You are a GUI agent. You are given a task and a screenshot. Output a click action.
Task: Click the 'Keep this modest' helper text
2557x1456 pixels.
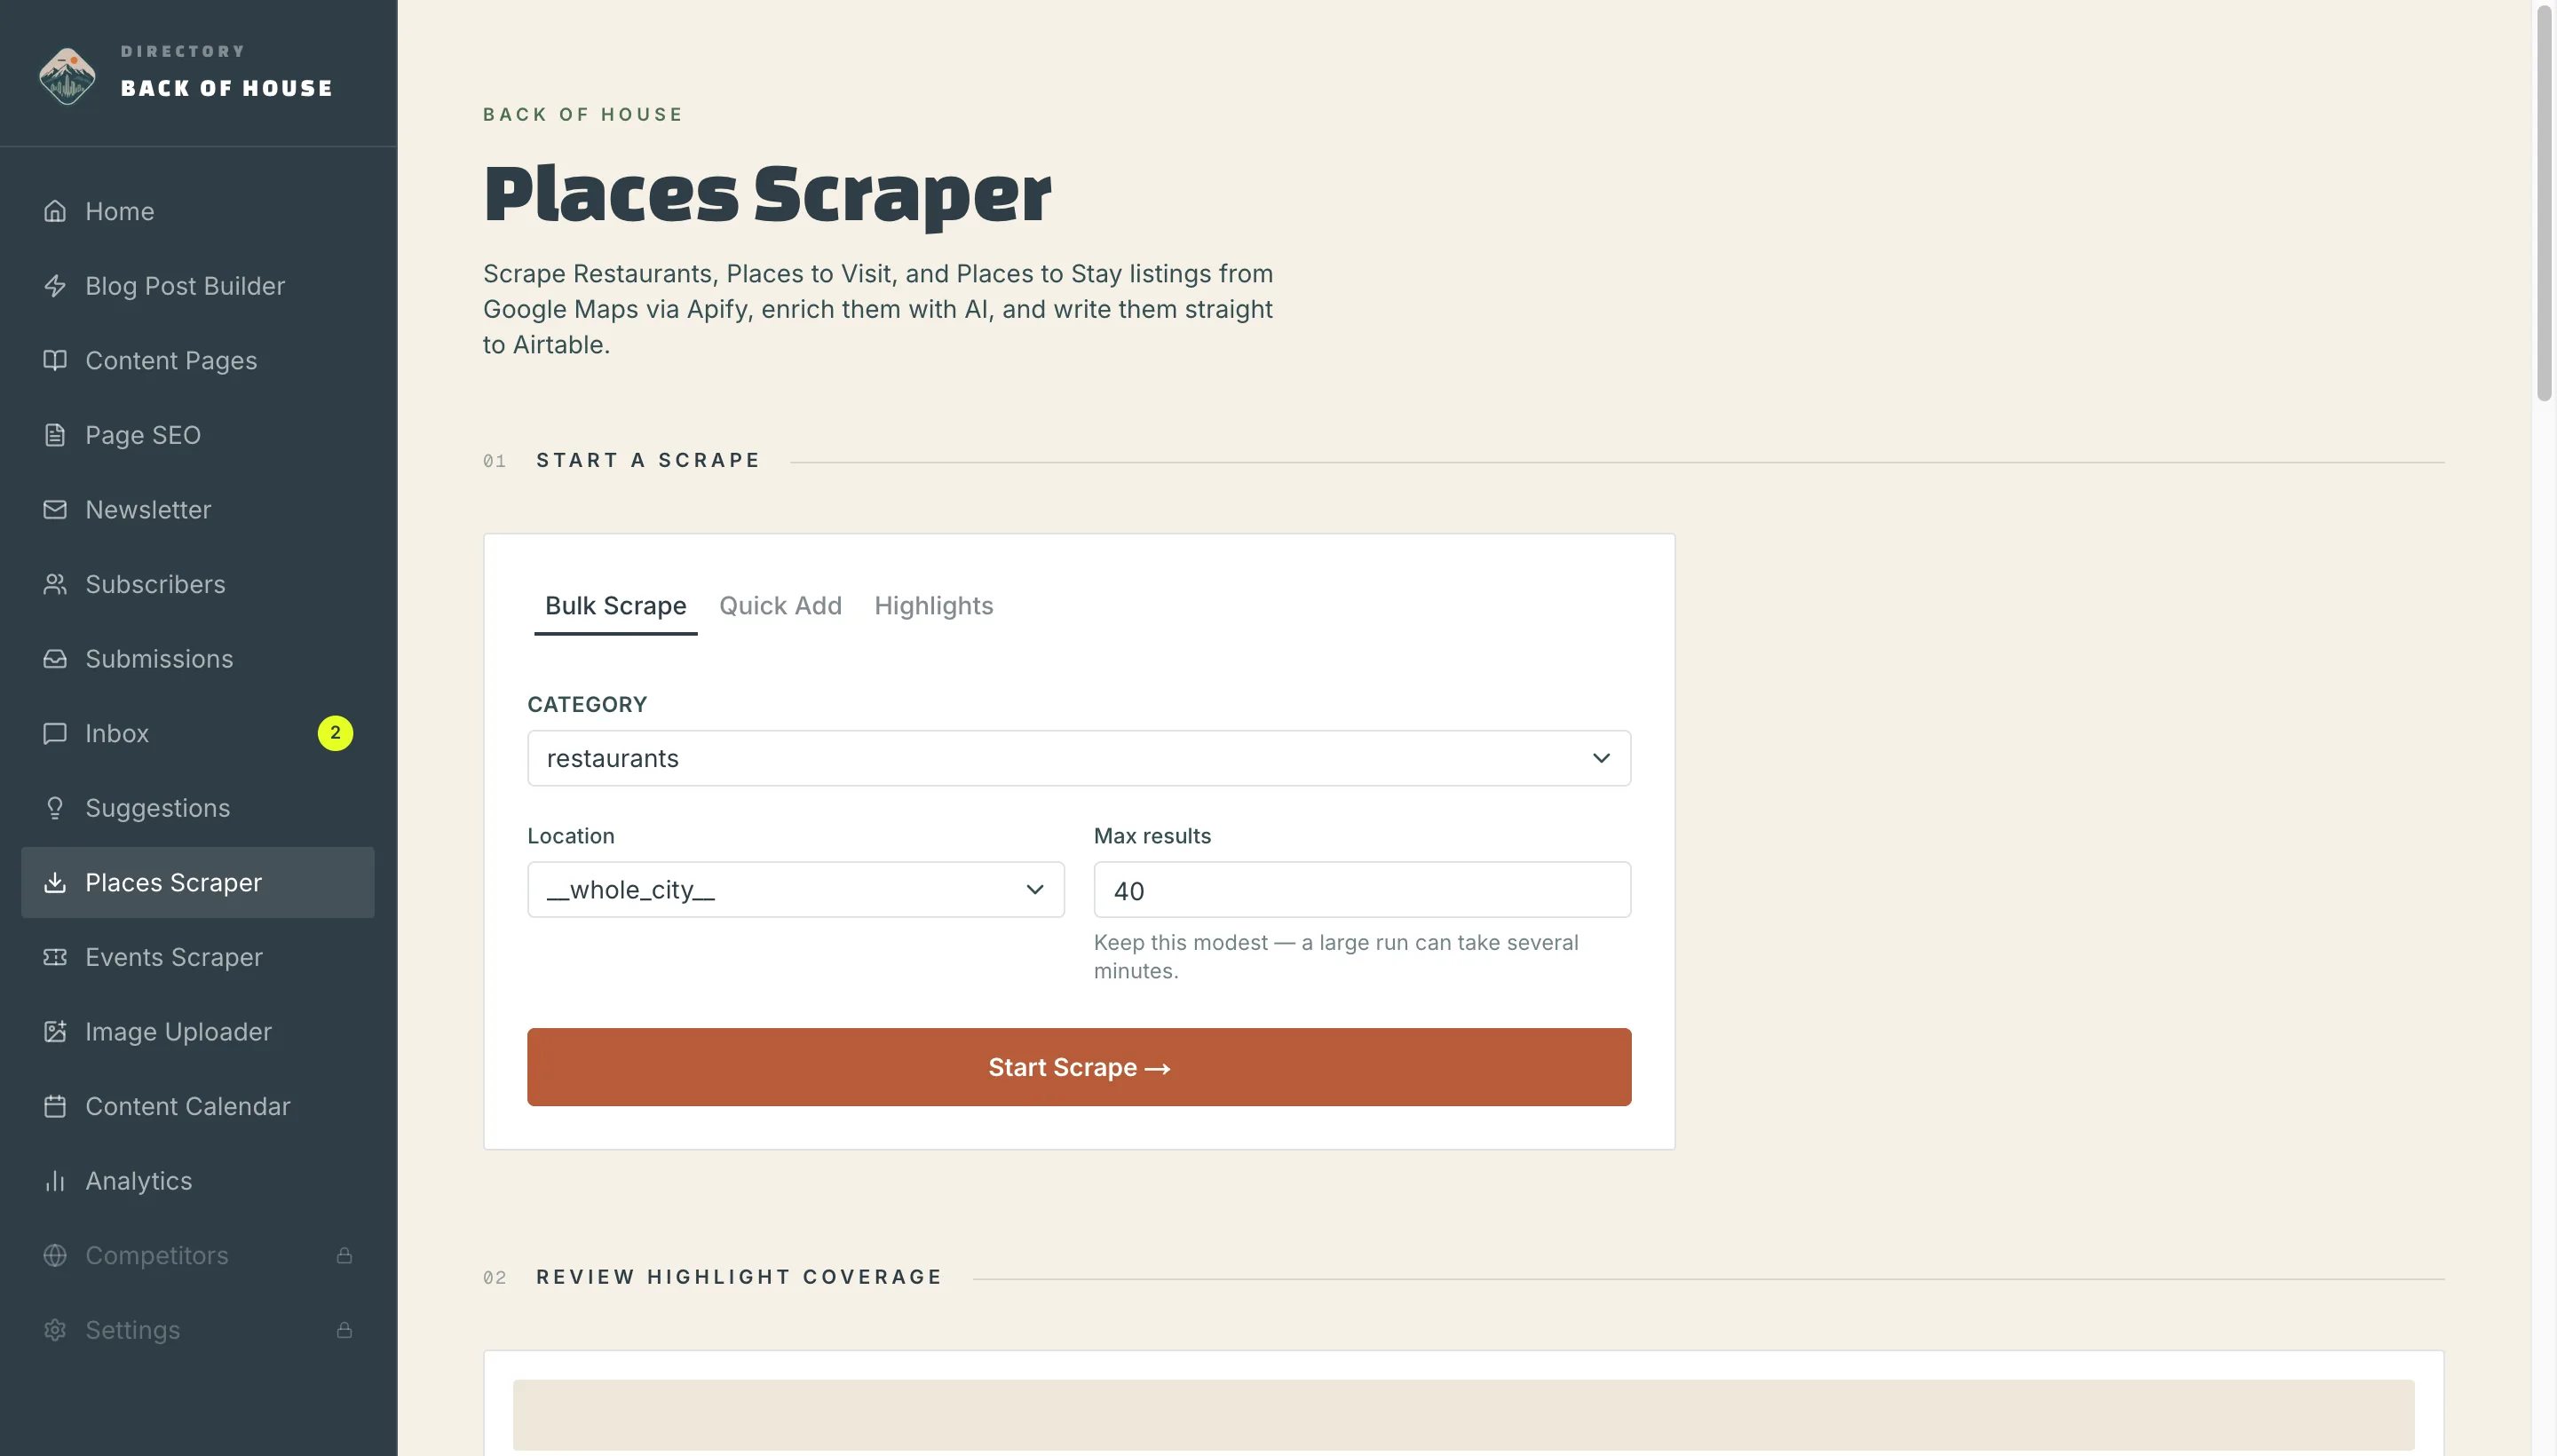[1336, 956]
